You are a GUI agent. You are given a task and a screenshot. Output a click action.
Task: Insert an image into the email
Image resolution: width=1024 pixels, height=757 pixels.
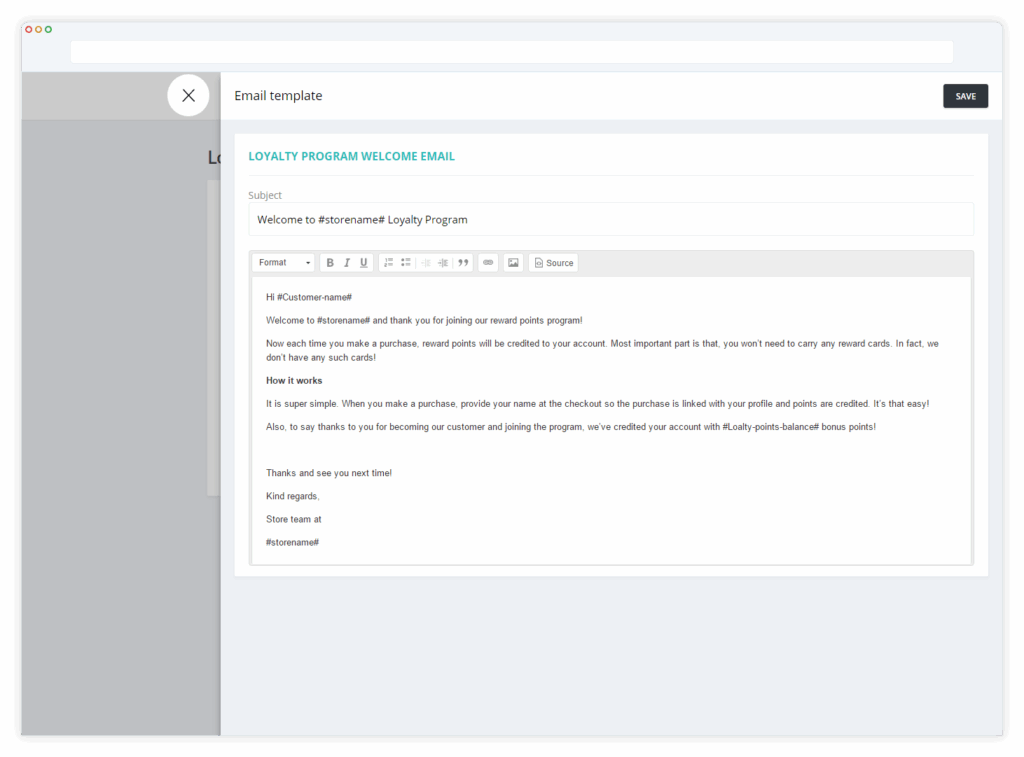pos(513,263)
